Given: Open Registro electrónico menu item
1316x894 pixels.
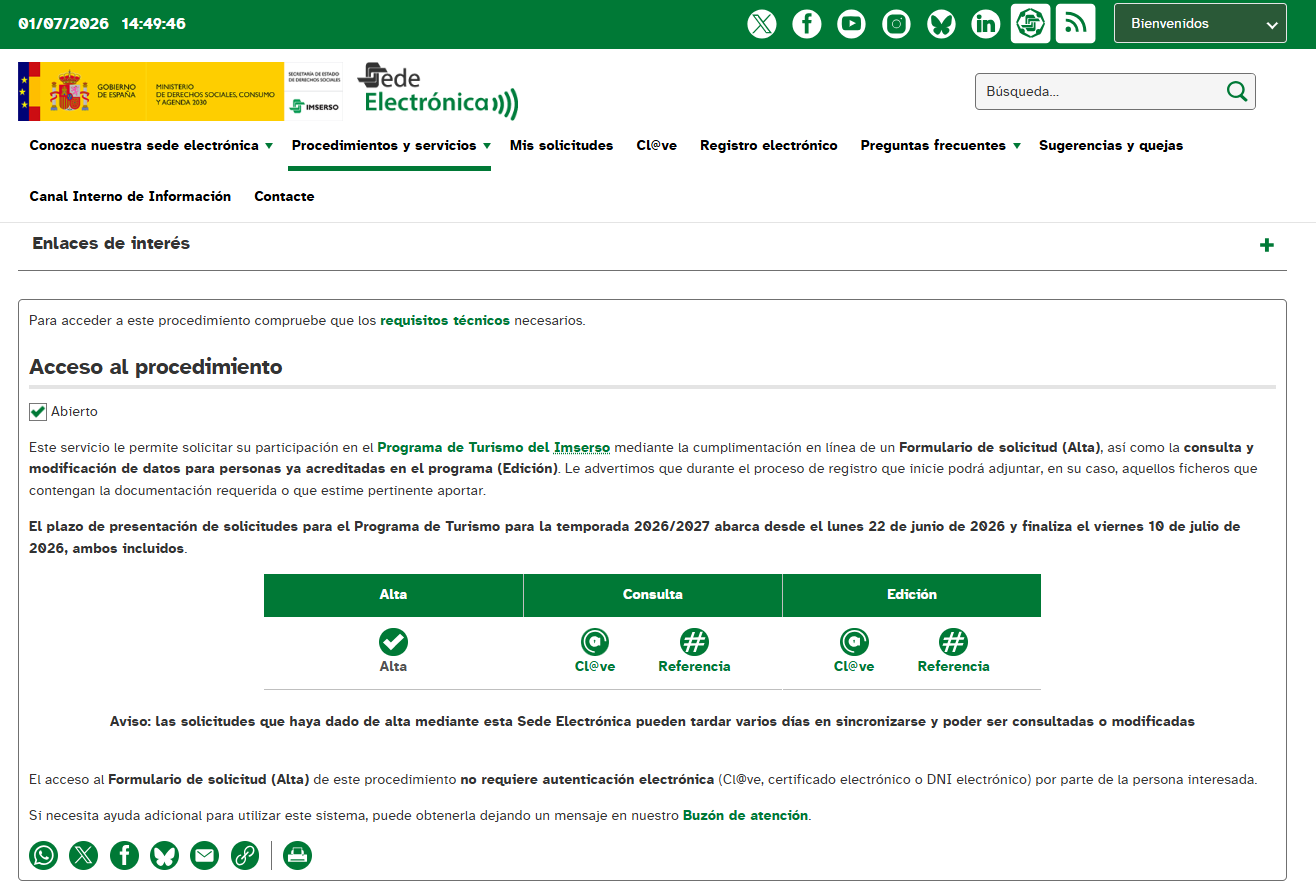Looking at the screenshot, I should coord(769,146).
